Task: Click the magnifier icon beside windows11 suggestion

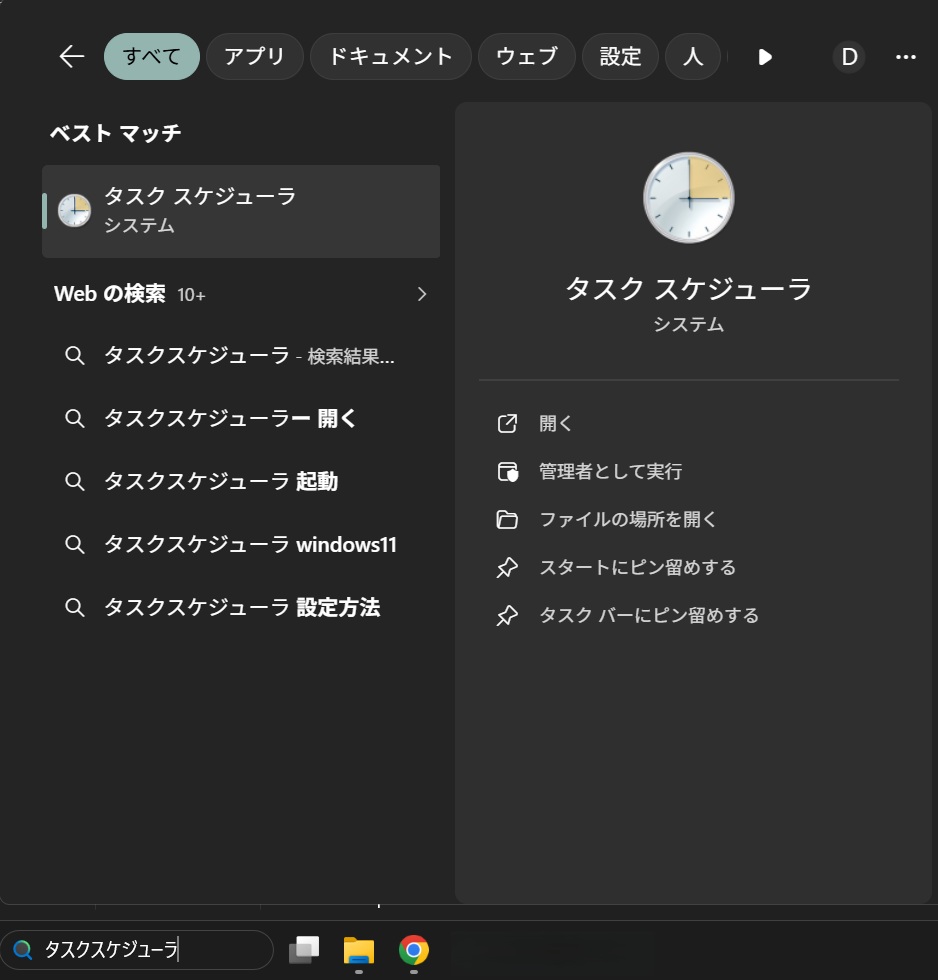Action: pos(75,544)
